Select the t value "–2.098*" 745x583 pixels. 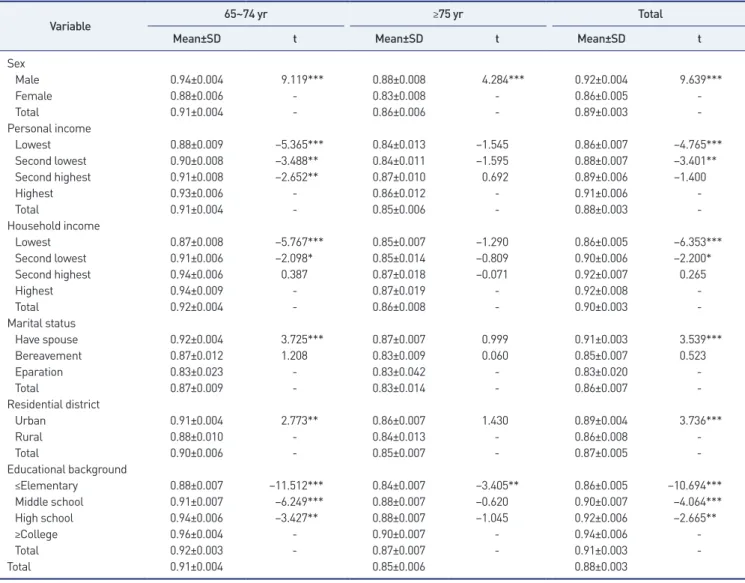294,258
